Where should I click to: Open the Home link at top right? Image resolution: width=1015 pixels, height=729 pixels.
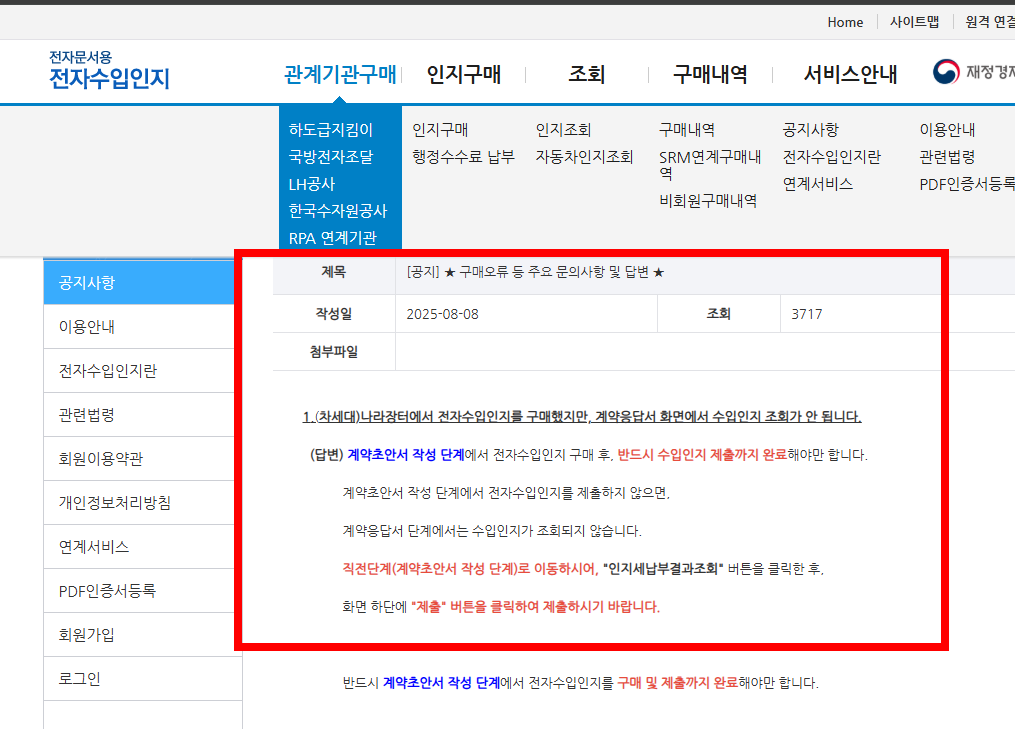pos(845,21)
